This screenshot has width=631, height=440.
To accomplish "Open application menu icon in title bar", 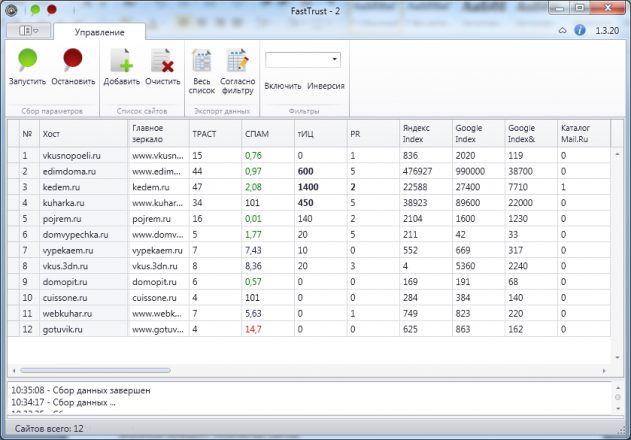I will pos(11,10).
